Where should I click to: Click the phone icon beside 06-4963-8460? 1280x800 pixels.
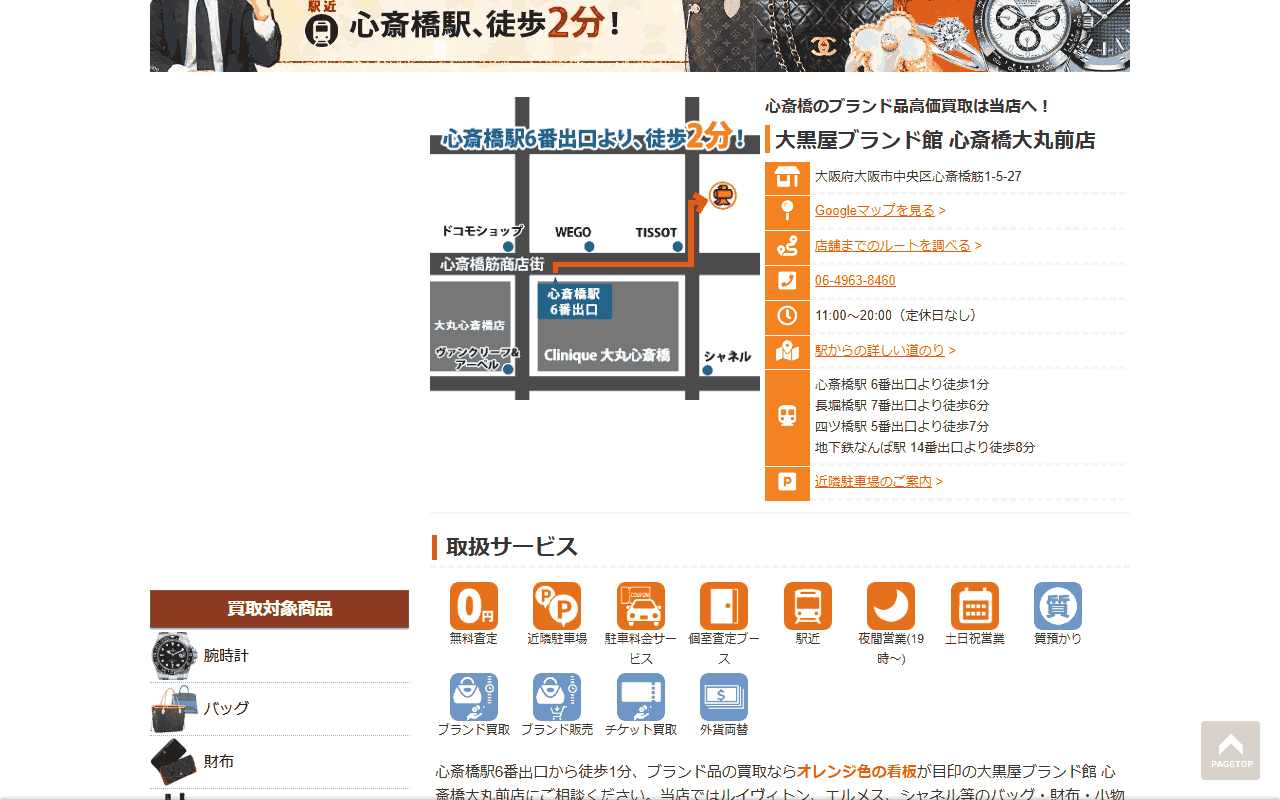click(x=787, y=282)
